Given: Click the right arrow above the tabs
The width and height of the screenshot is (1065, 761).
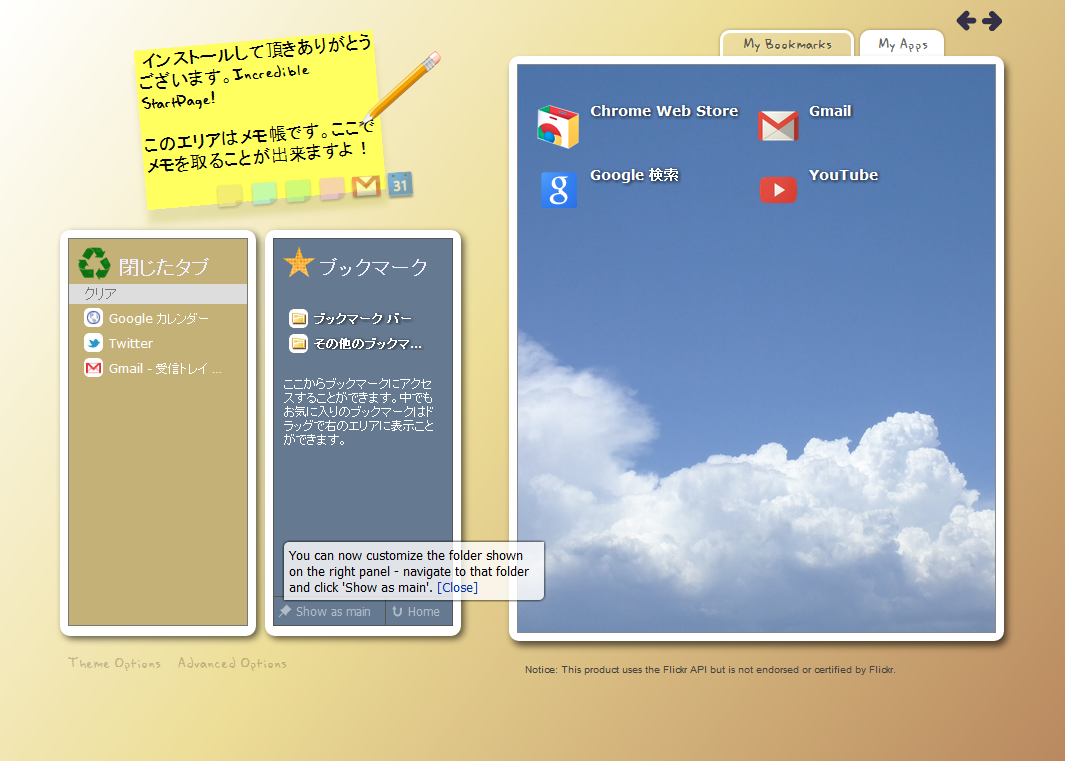Looking at the screenshot, I should 992,21.
